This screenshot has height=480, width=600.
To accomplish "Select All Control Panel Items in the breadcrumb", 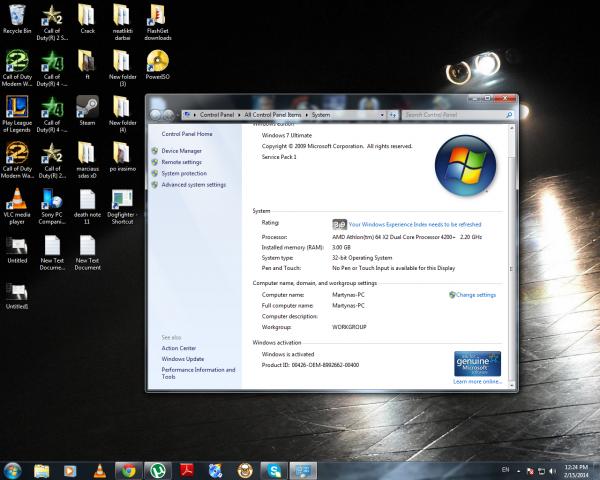I will tap(274, 115).
